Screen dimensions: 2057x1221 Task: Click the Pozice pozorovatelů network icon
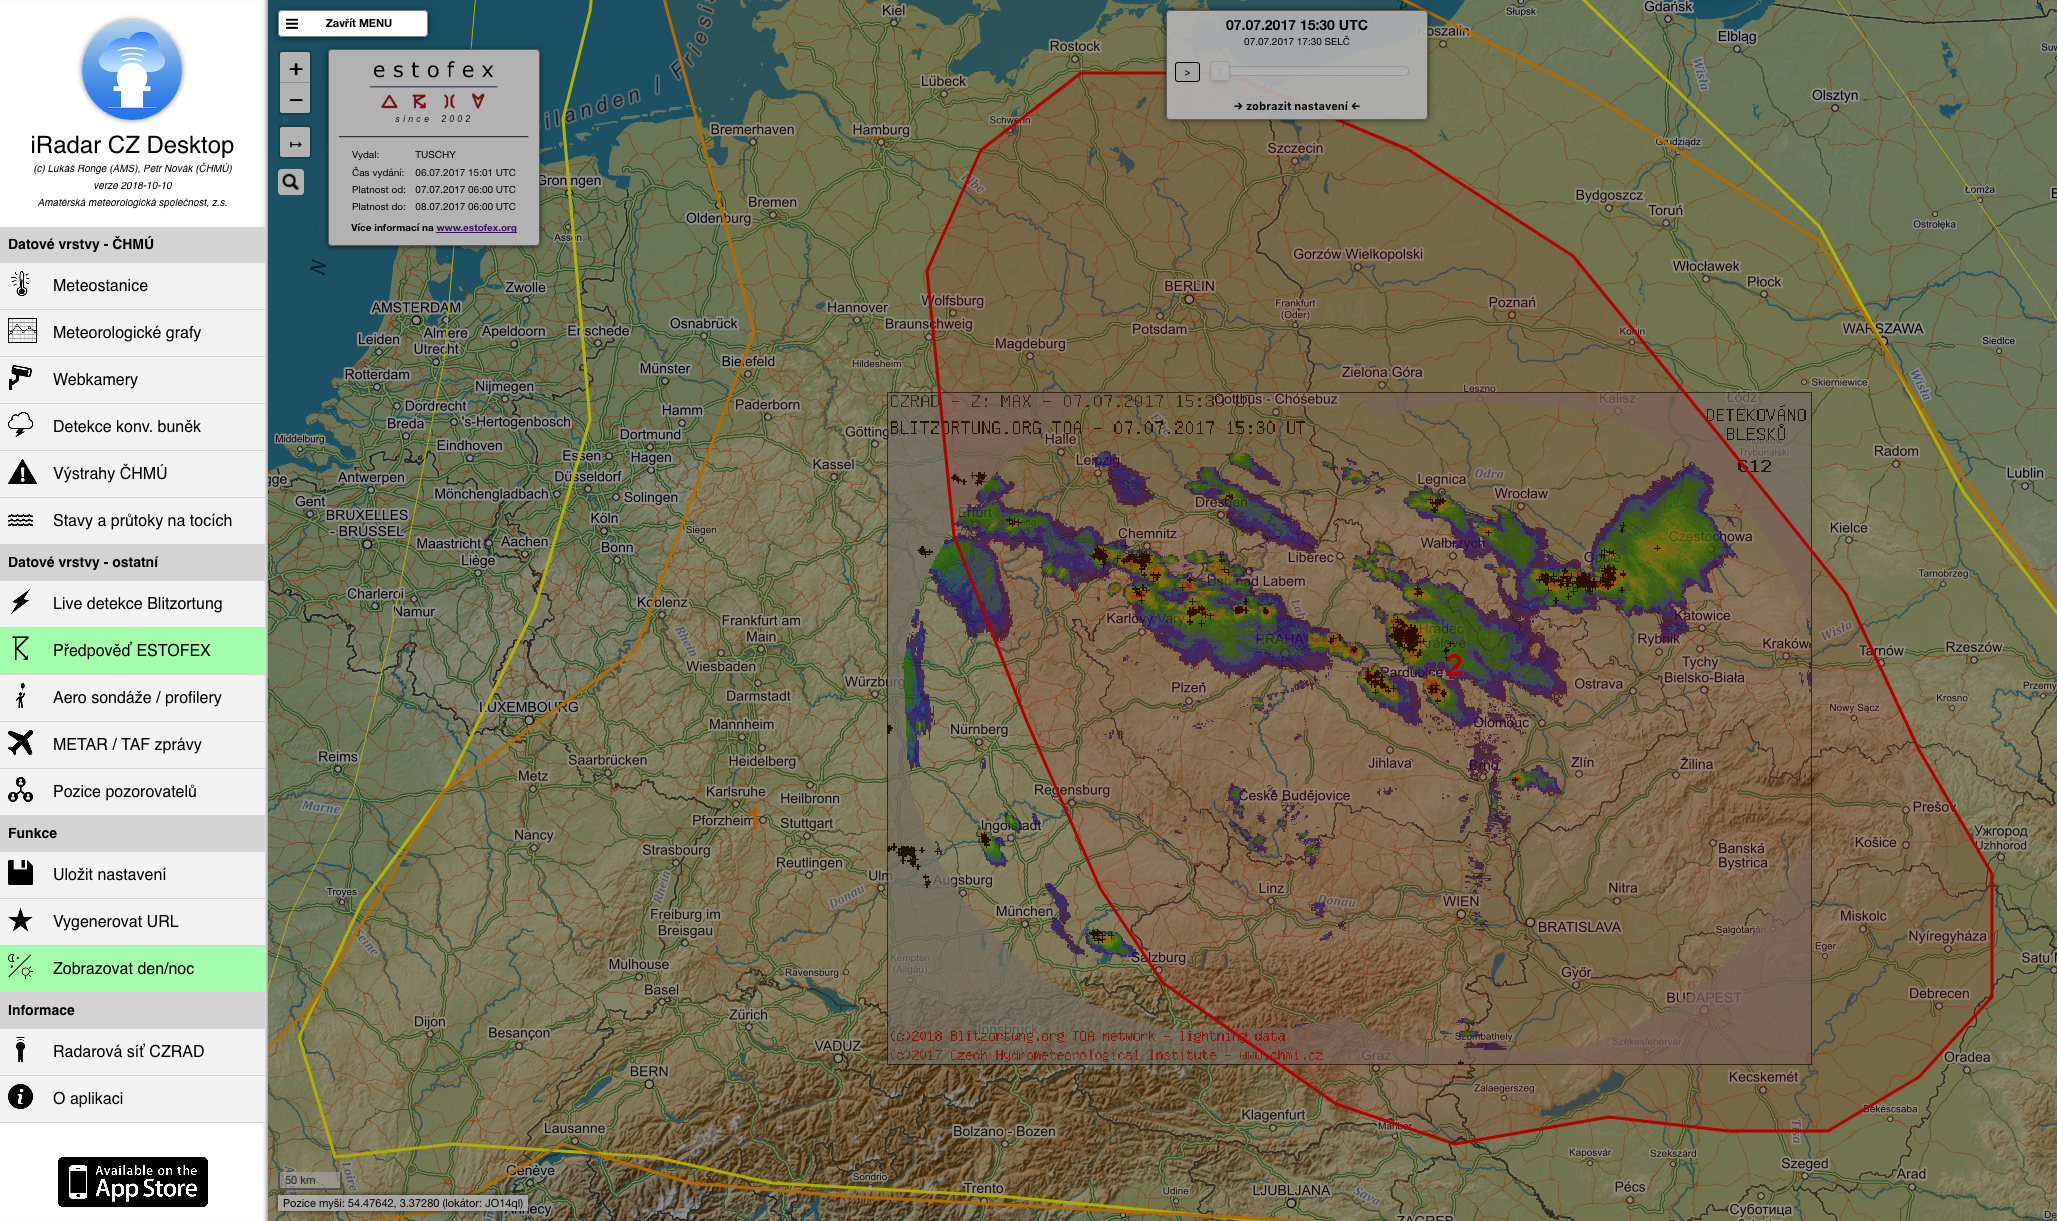pyautogui.click(x=21, y=791)
